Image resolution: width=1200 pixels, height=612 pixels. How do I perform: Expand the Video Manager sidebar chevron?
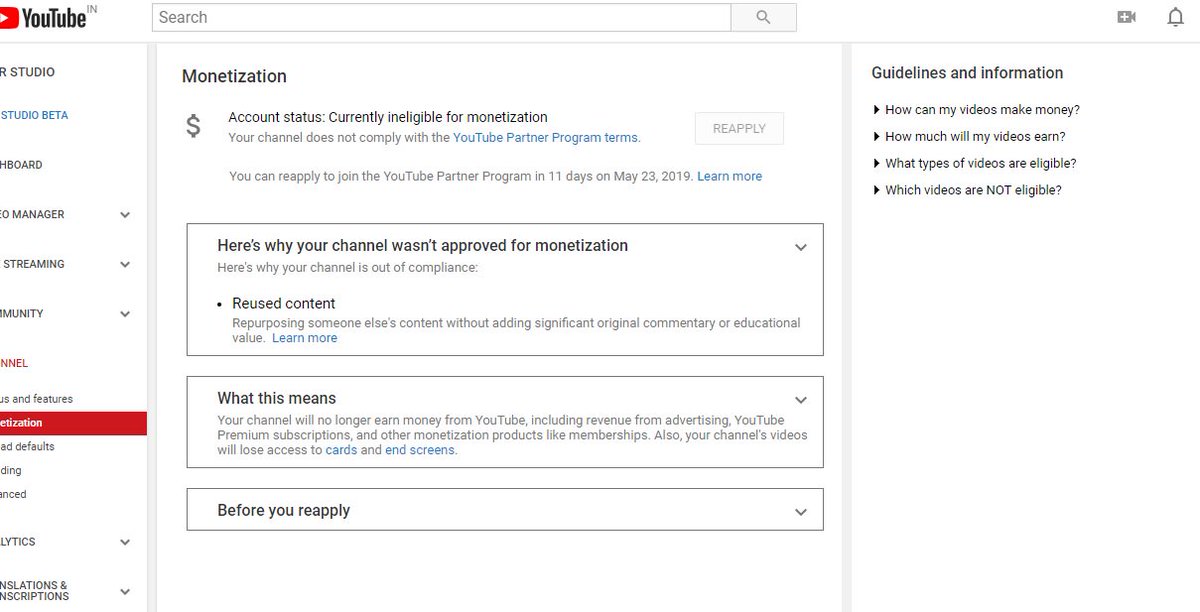click(x=125, y=214)
